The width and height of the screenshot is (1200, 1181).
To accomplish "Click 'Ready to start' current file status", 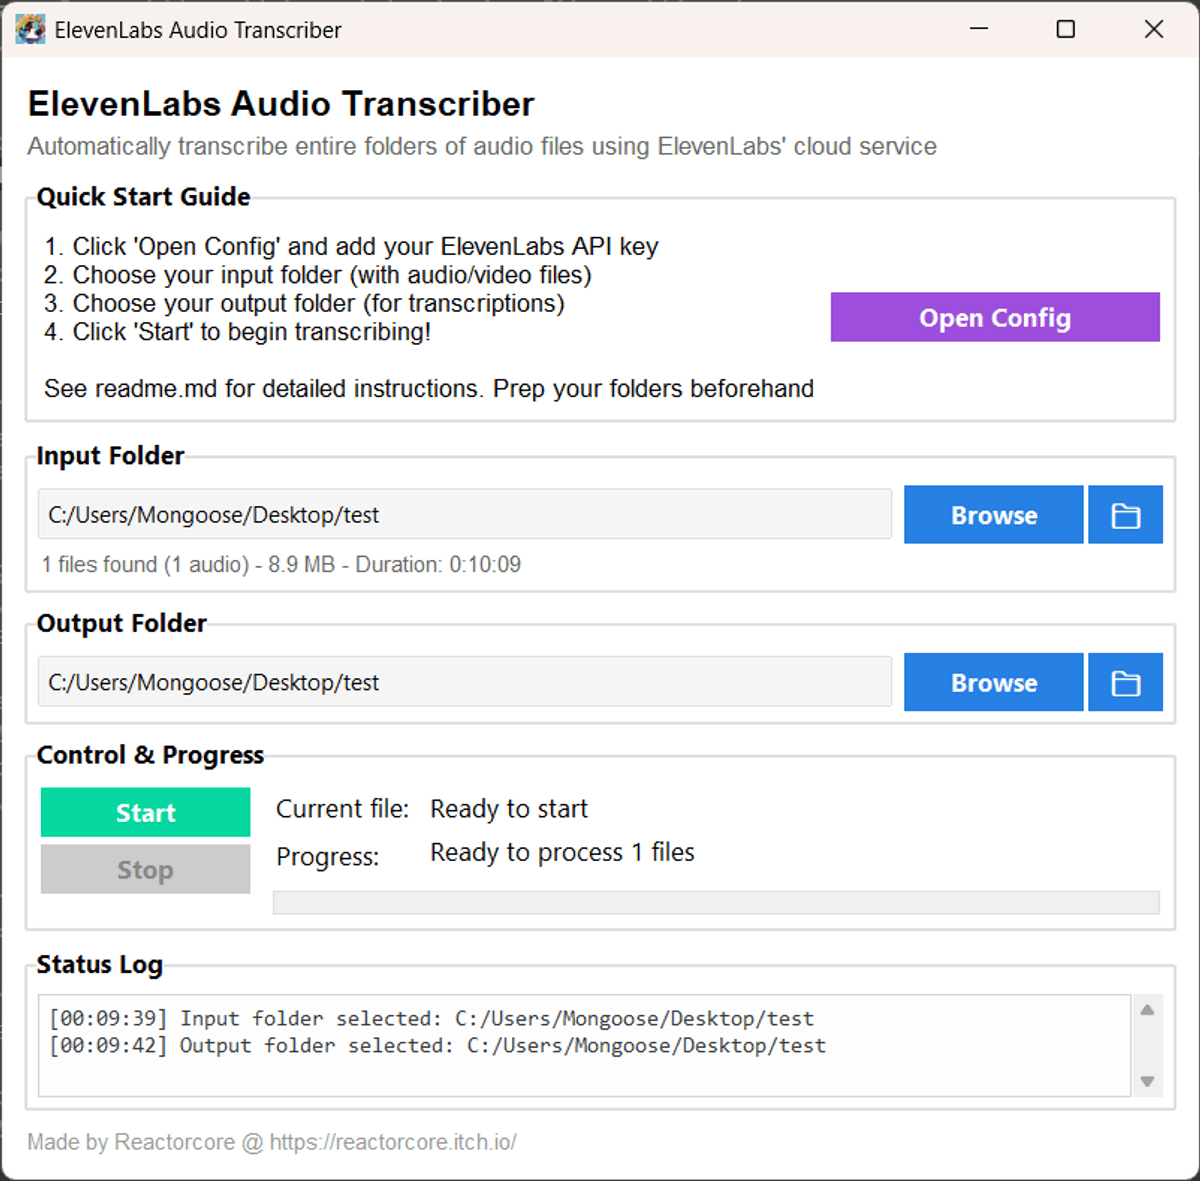I will pos(509,808).
